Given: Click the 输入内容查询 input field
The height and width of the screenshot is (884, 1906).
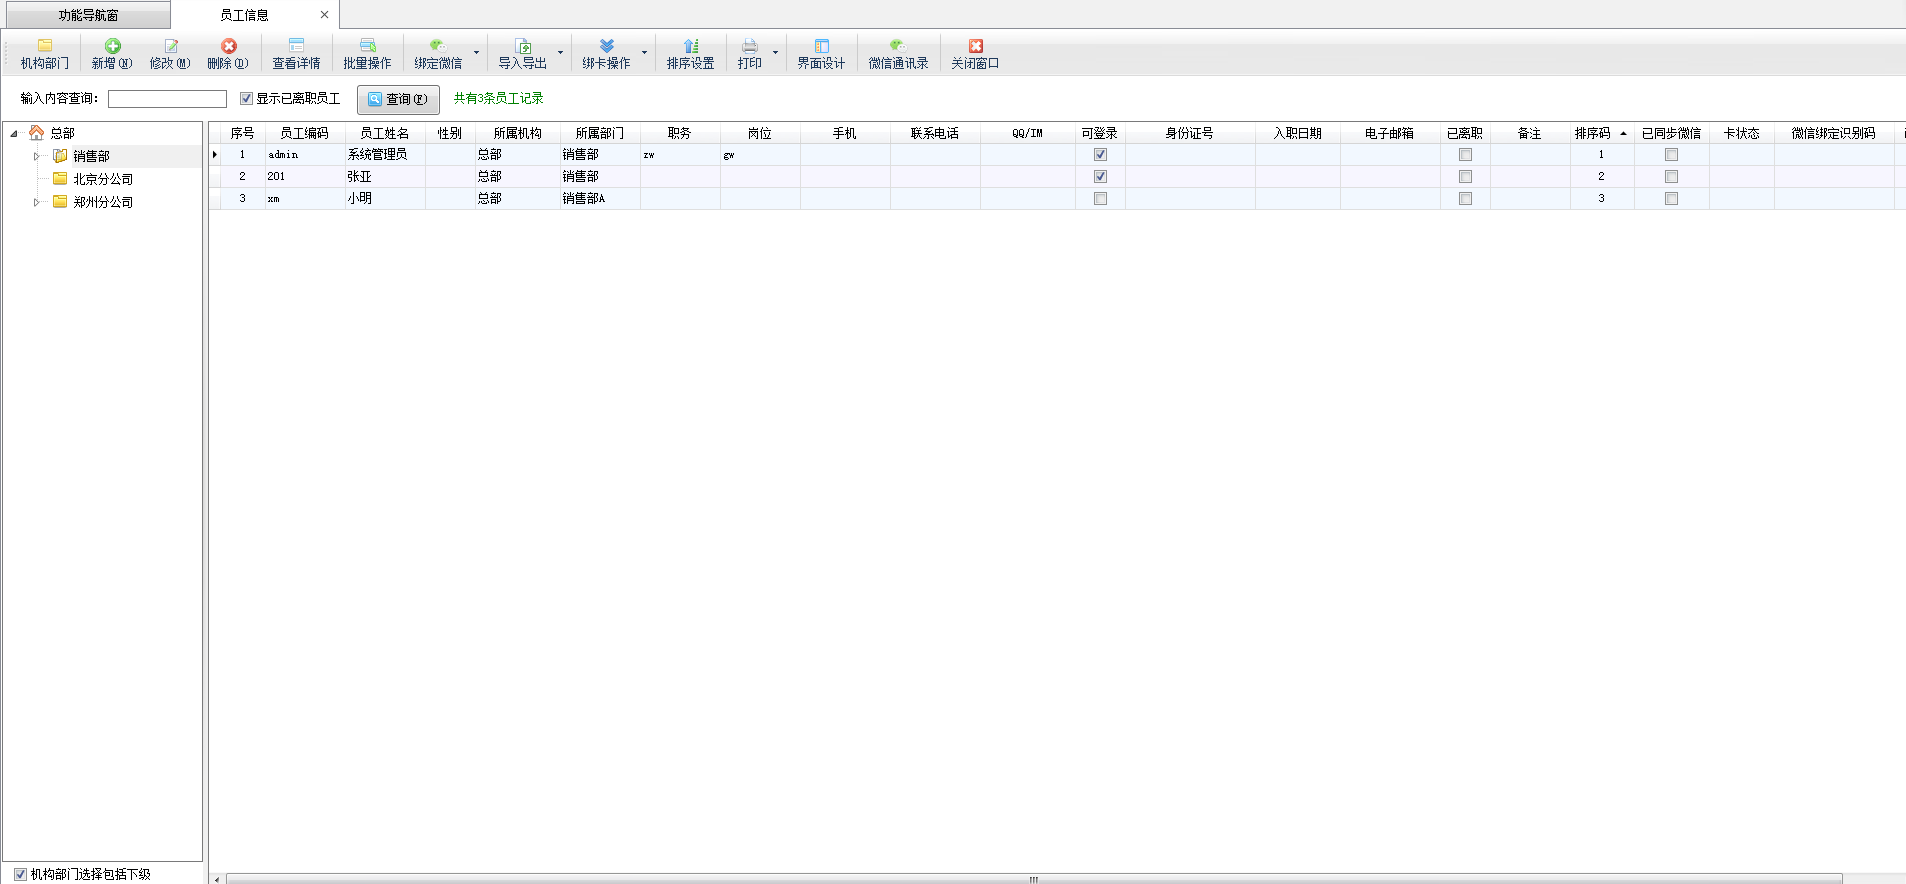Looking at the screenshot, I should [167, 98].
